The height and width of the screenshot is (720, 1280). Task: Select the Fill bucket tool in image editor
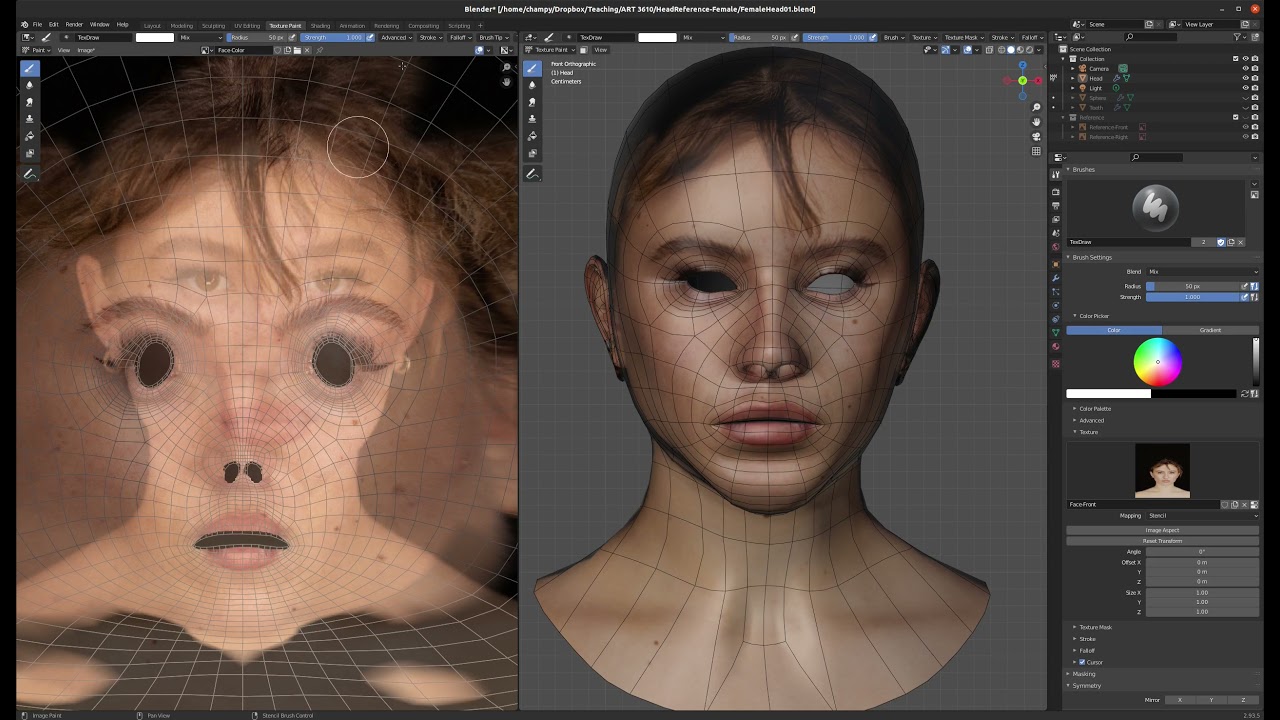(29, 136)
